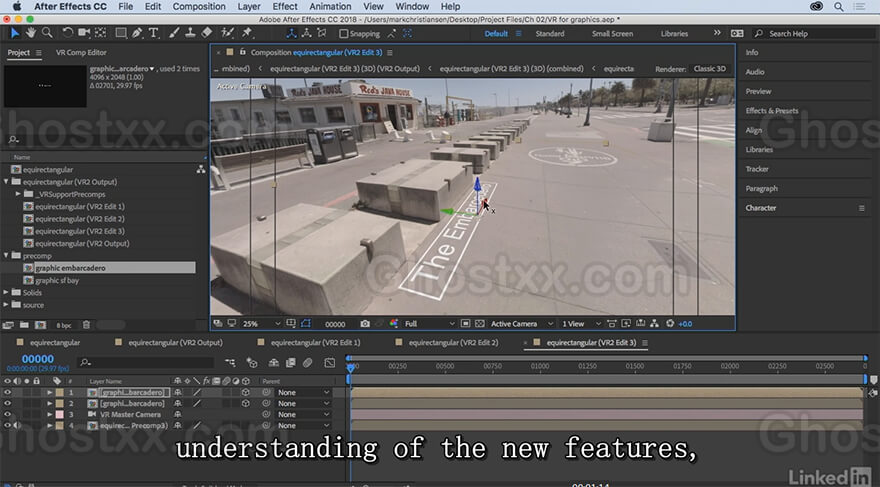880x487 pixels.
Task: Select the Rectangle shape tool
Action: pos(121,33)
